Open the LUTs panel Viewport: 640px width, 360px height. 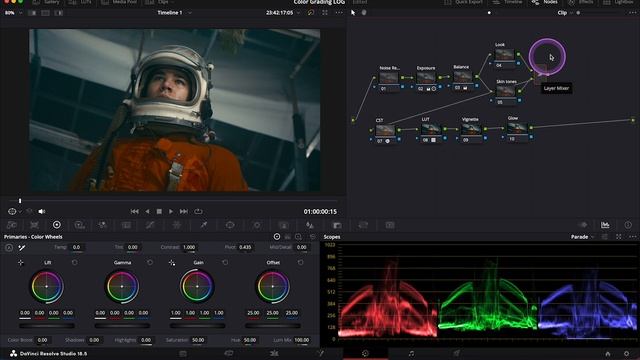tap(80, 2)
